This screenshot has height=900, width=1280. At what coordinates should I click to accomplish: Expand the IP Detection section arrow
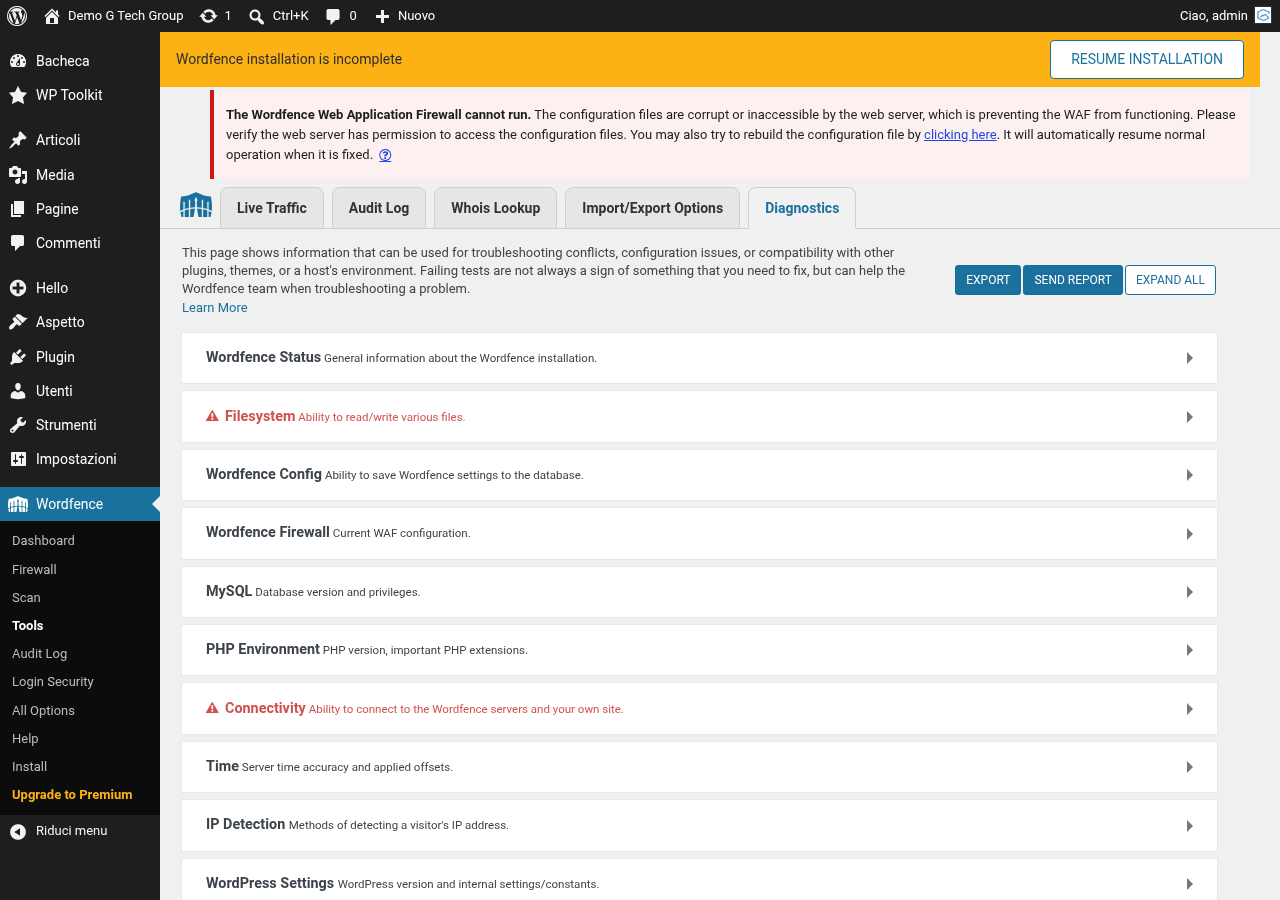click(1189, 826)
